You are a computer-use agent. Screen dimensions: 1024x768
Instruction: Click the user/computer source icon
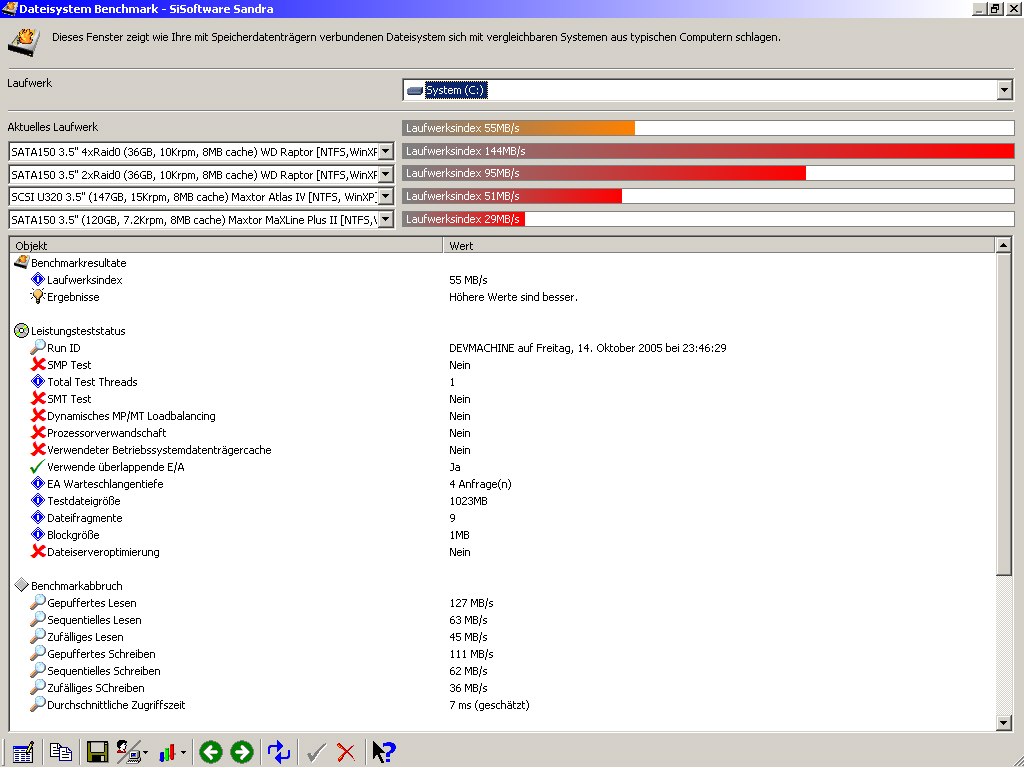tap(128, 752)
